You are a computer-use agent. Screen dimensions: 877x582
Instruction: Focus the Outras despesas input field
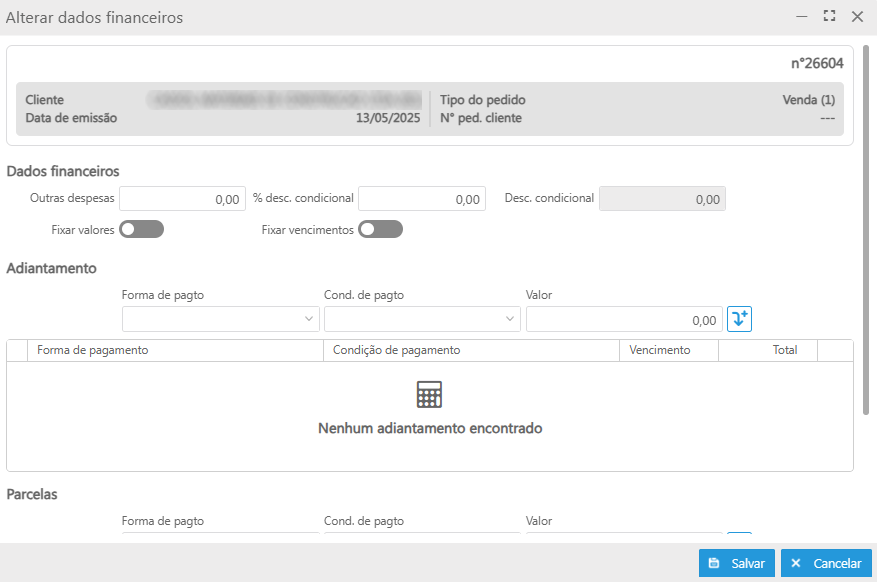pos(182,199)
